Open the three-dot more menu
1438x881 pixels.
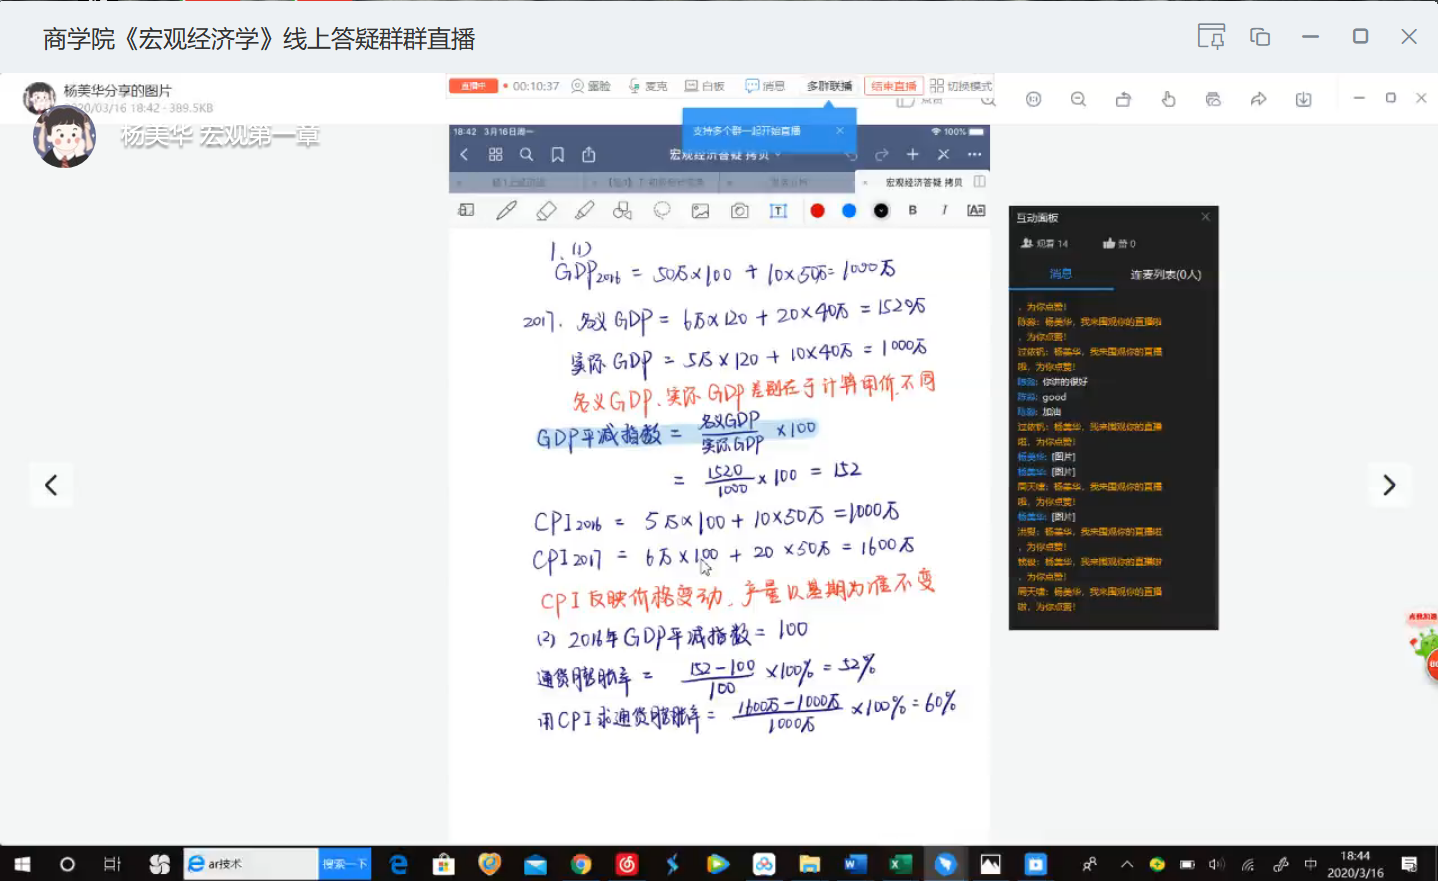pyautogui.click(x=974, y=154)
